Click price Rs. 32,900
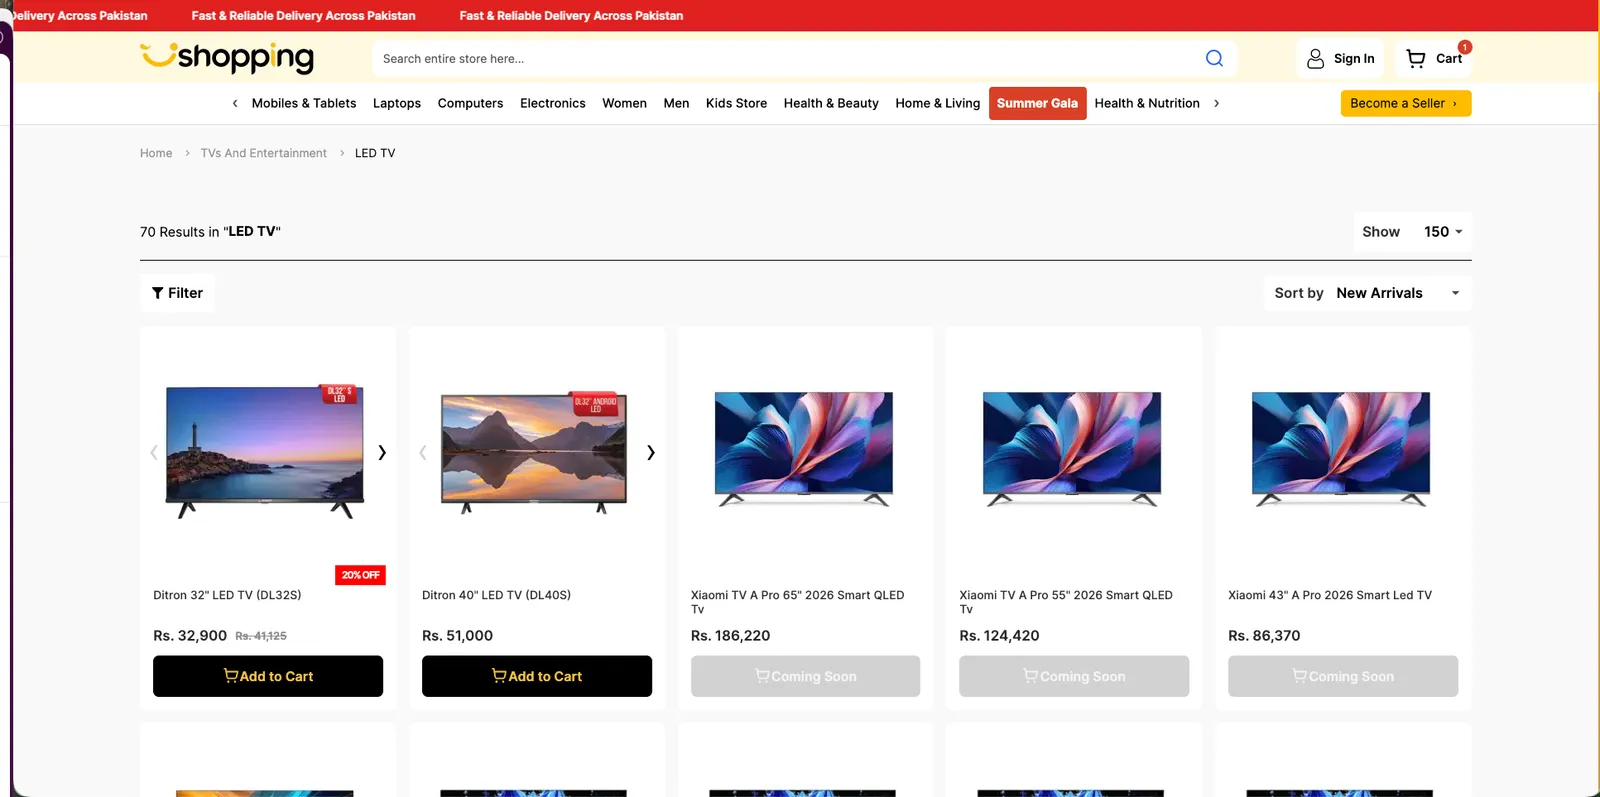The height and width of the screenshot is (797, 1600). 190,636
